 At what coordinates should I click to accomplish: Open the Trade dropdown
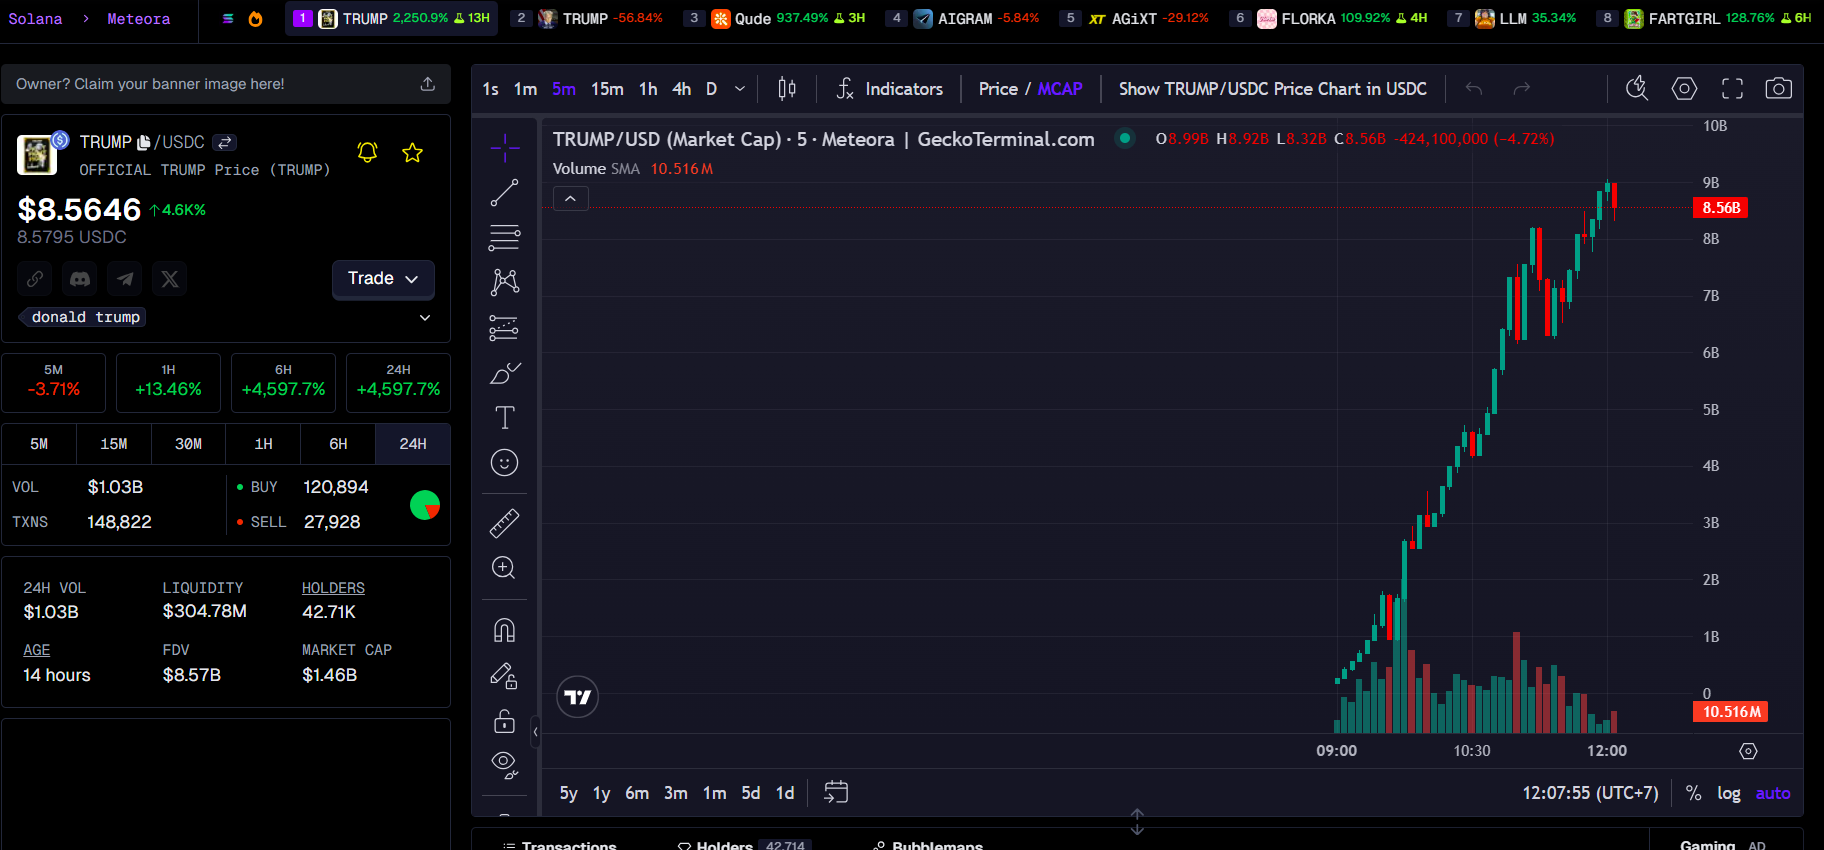coord(383,279)
